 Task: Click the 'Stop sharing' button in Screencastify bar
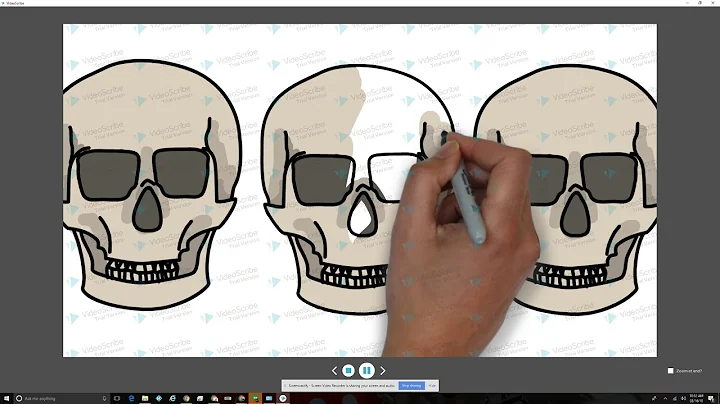point(411,386)
